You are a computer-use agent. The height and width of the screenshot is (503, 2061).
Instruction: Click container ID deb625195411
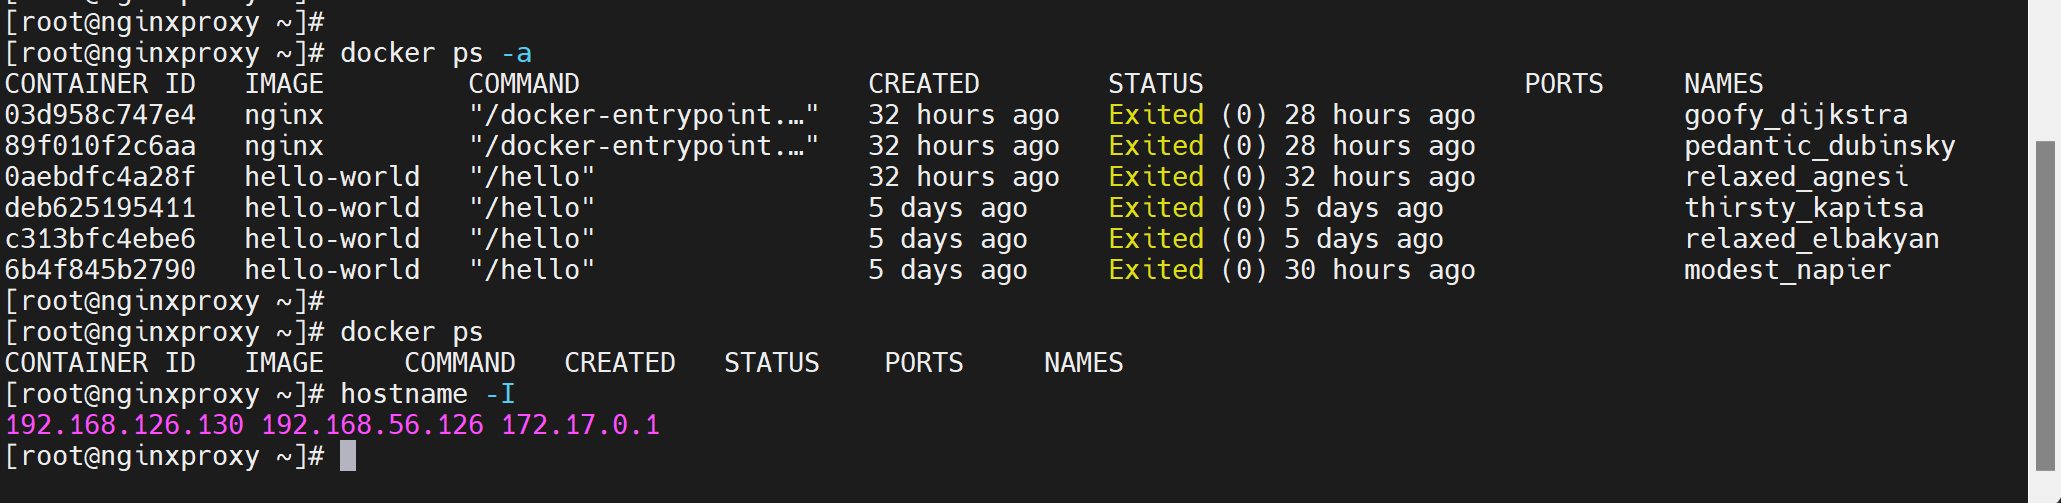pos(100,208)
